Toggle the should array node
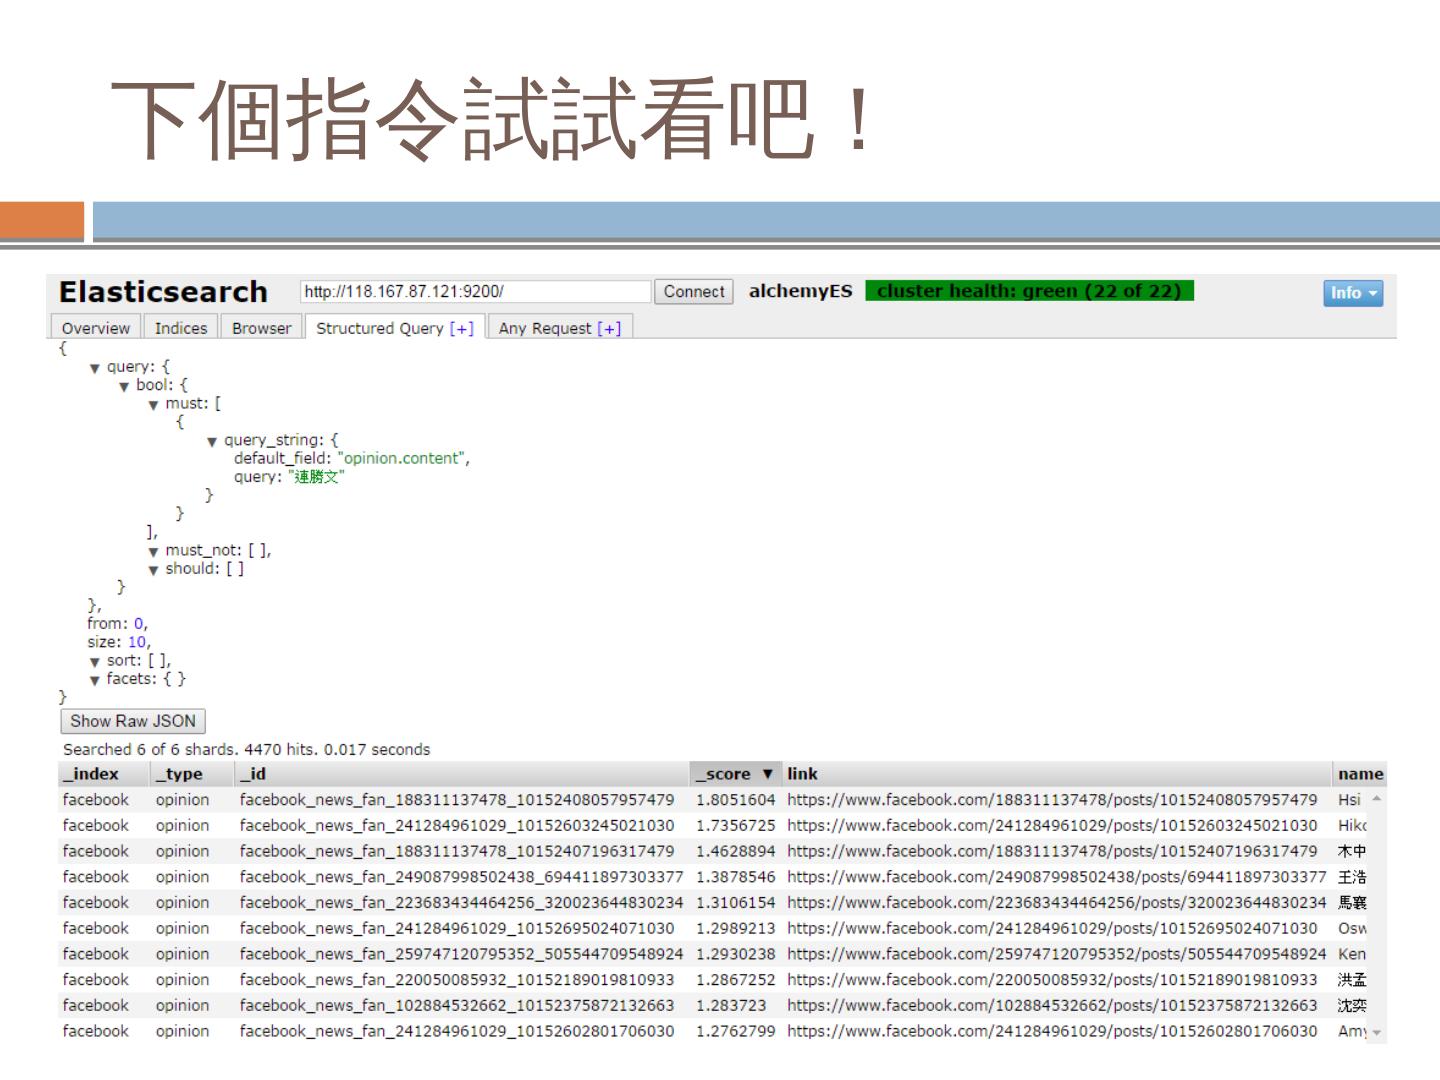Screen dimensions: 1440x1080 point(153,570)
